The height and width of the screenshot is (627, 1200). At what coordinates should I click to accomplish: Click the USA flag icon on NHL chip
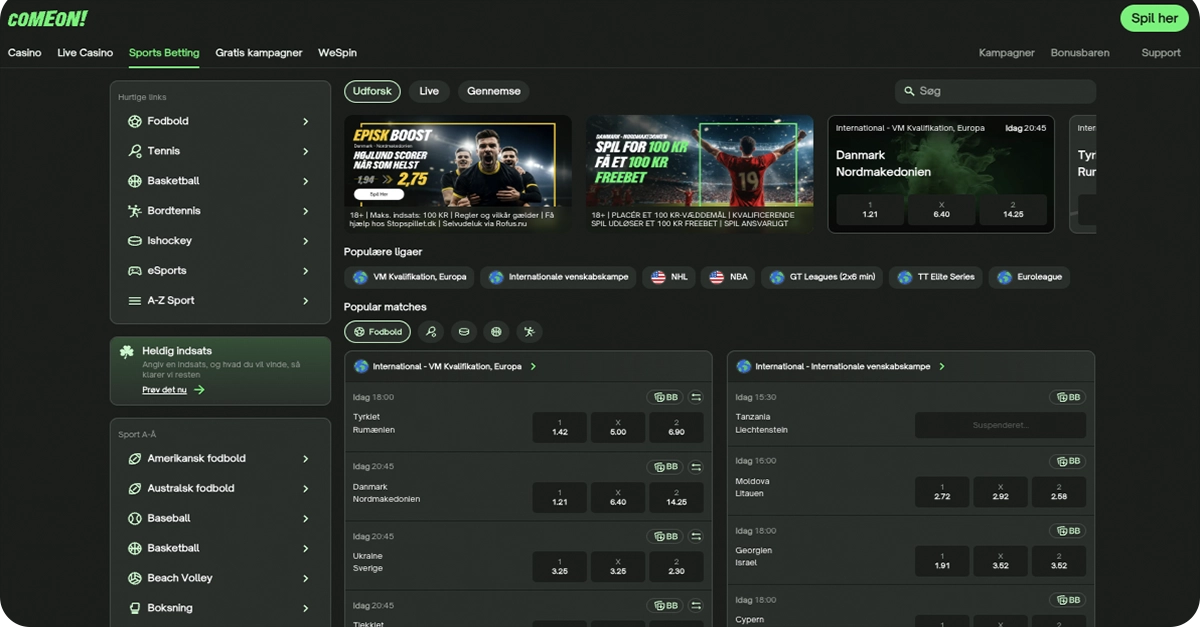pyautogui.click(x=658, y=277)
